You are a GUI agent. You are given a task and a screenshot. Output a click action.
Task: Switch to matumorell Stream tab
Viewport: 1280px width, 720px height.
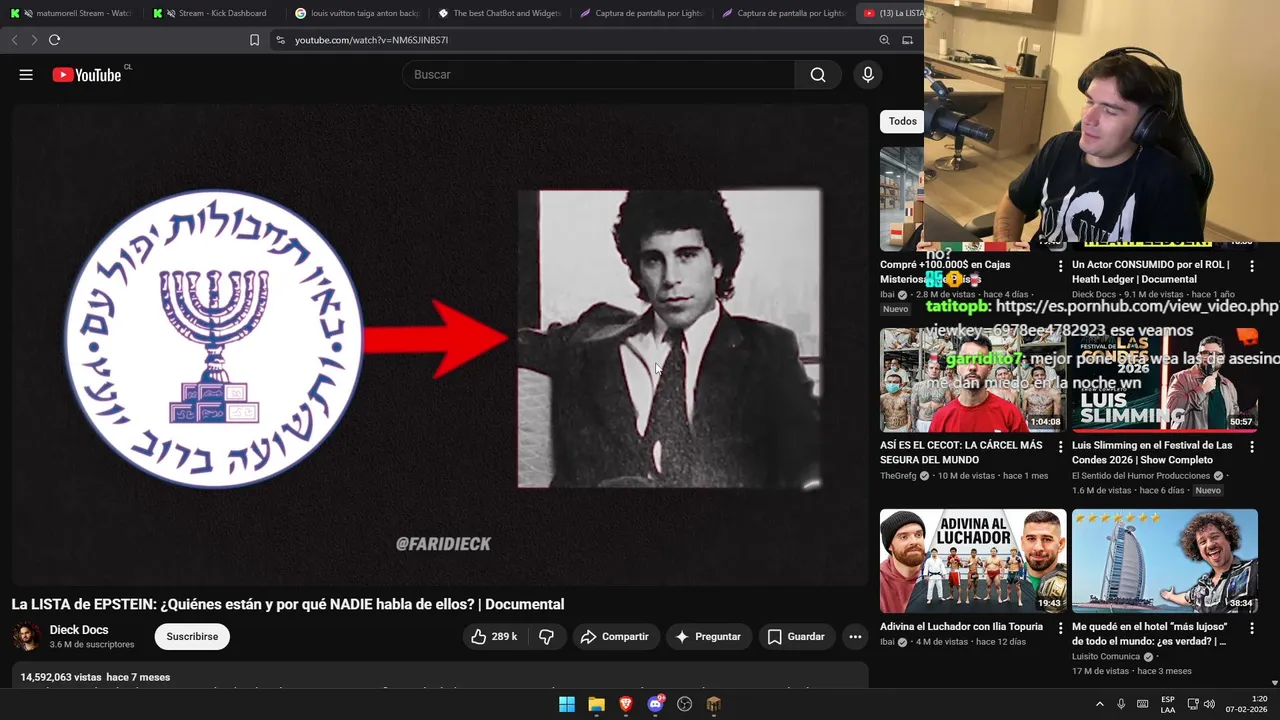(71, 13)
